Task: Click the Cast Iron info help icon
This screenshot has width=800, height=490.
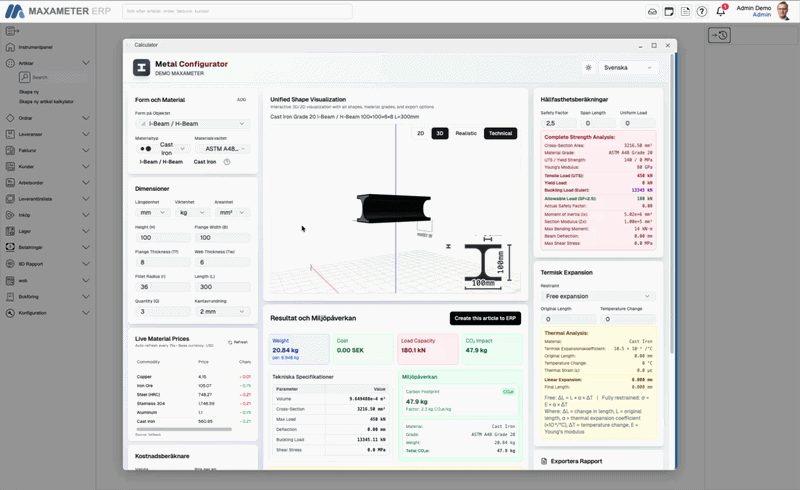Action: tap(227, 162)
